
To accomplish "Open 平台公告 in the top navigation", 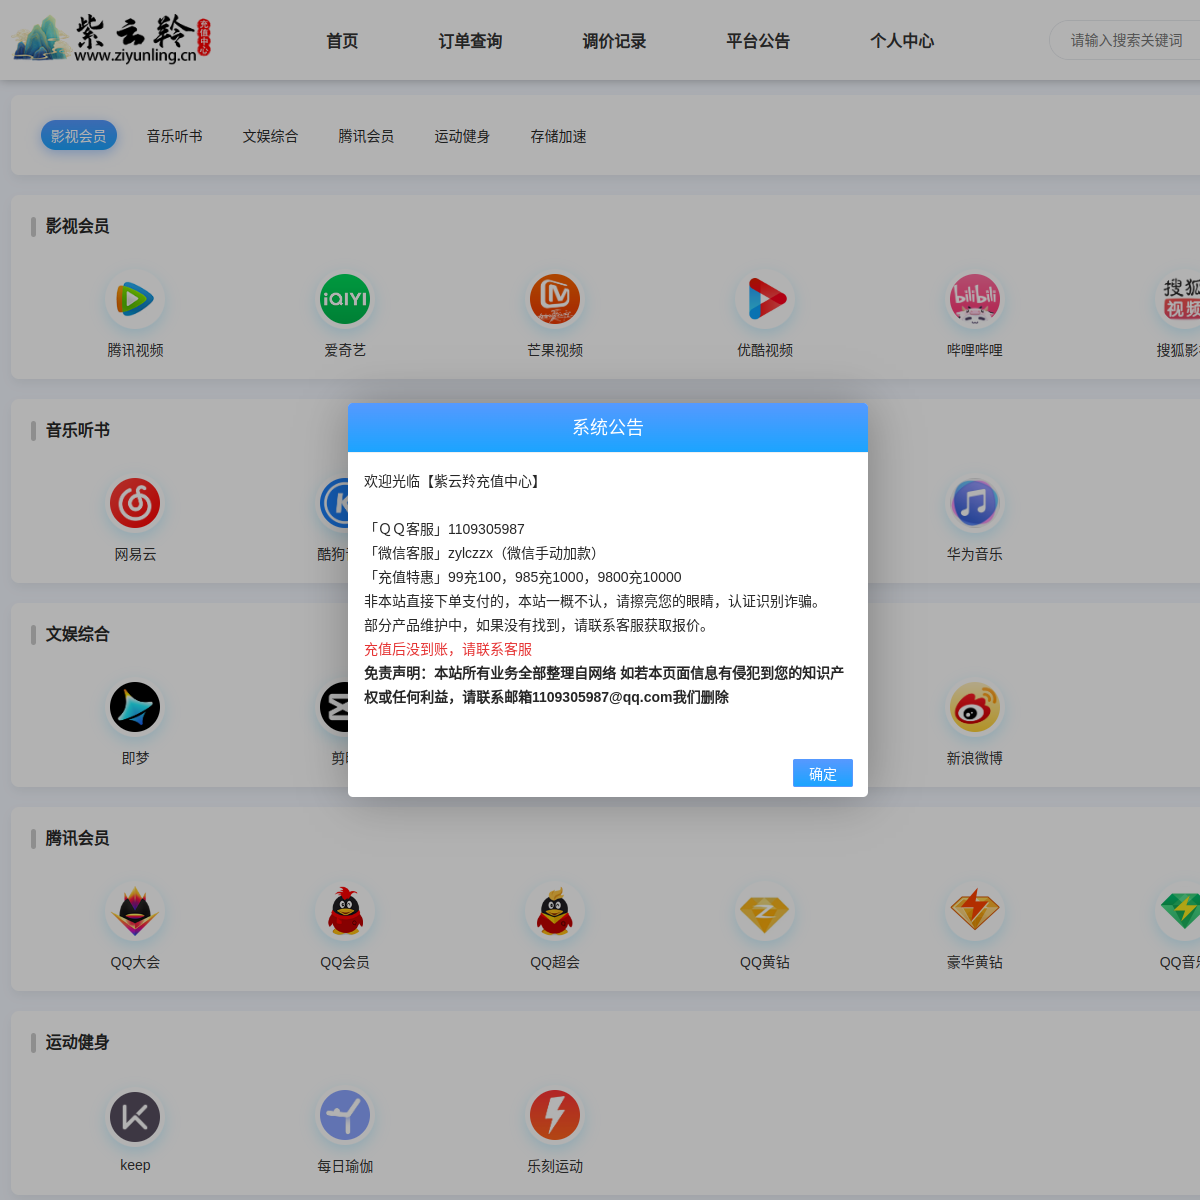I will (758, 41).
